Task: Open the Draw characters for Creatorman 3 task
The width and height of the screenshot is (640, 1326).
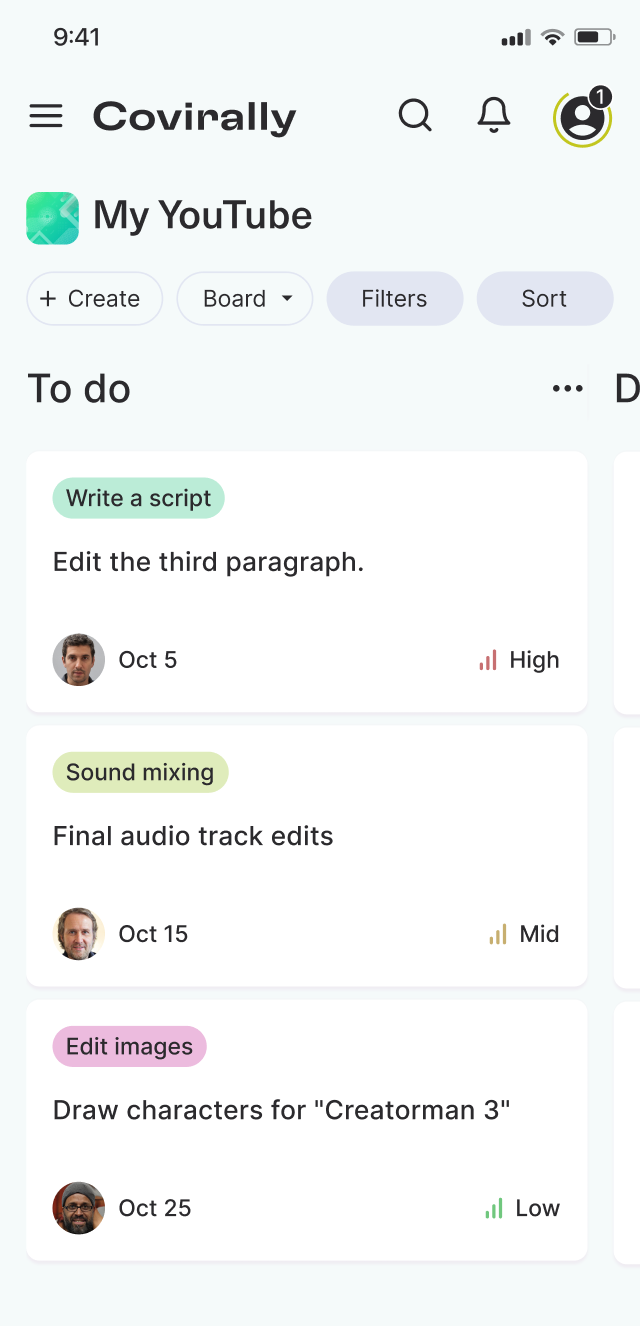Action: point(307,1131)
